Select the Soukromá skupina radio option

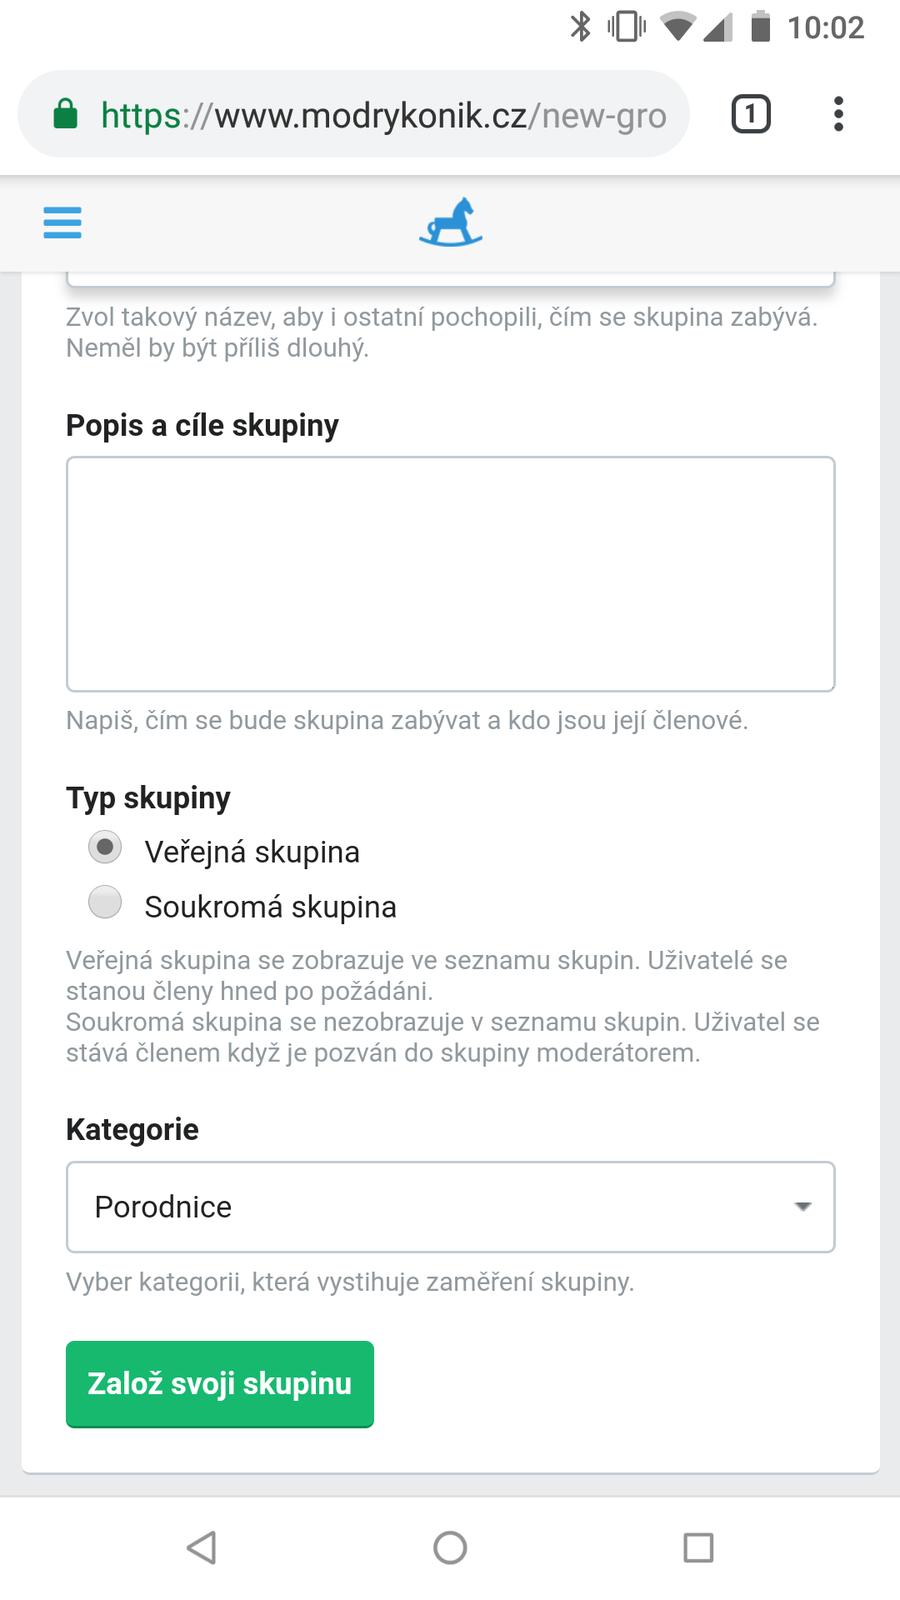(105, 902)
